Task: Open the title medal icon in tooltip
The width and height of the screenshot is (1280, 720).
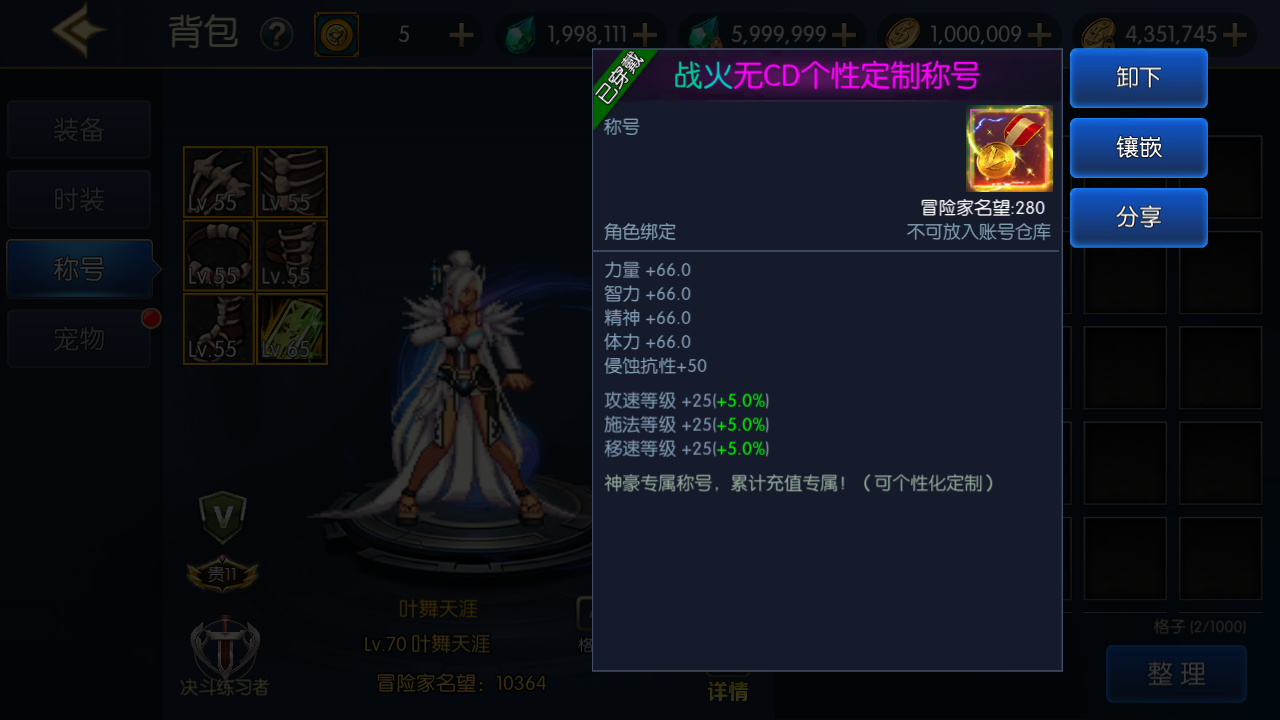Action: point(1010,149)
